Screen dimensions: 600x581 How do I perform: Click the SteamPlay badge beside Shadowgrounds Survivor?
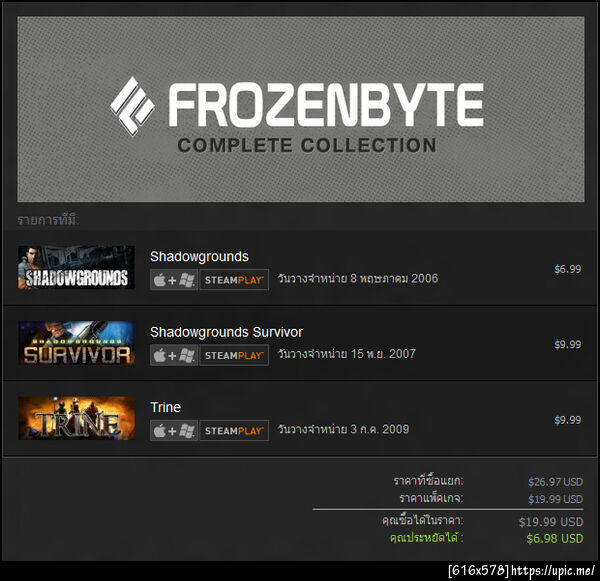[234, 355]
